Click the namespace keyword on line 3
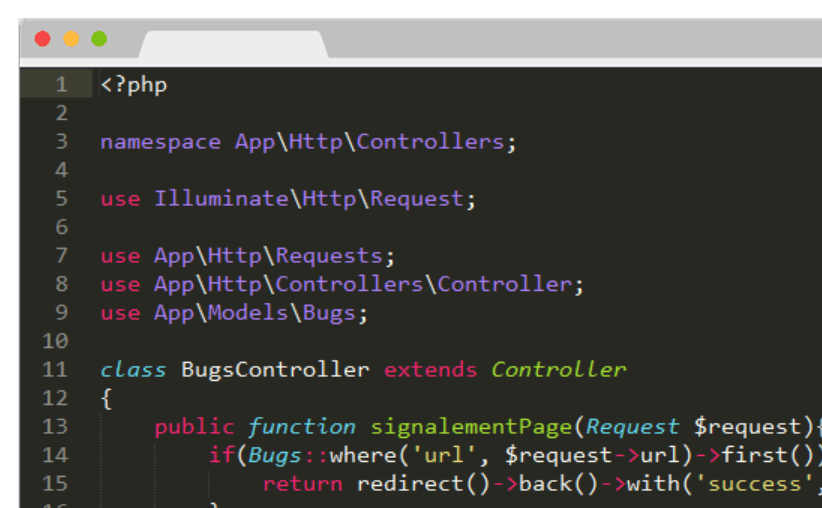Viewport: 822px width, 508px height. [160, 142]
